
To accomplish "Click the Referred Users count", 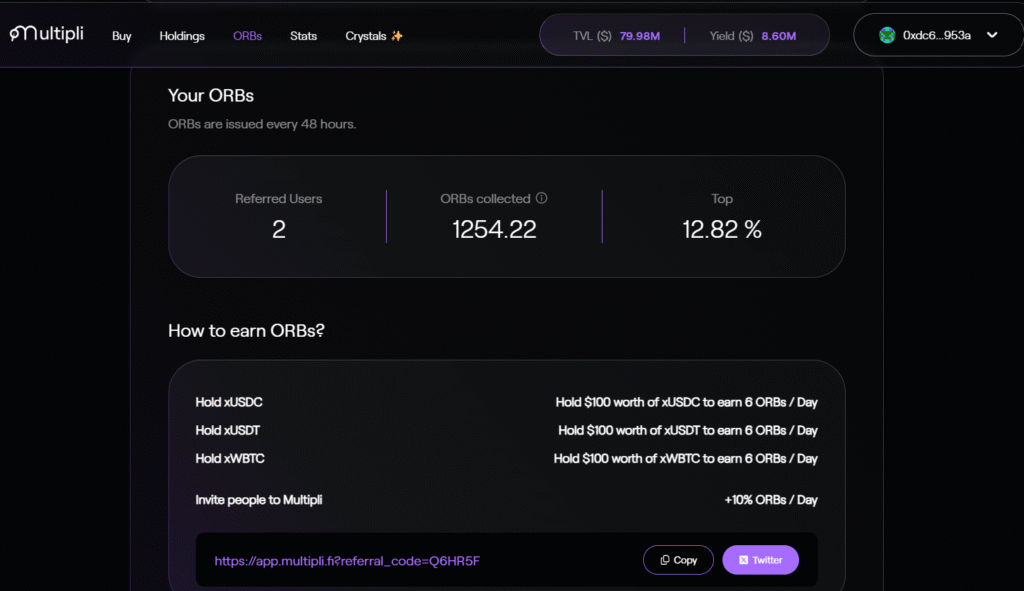I will pyautogui.click(x=278, y=230).
